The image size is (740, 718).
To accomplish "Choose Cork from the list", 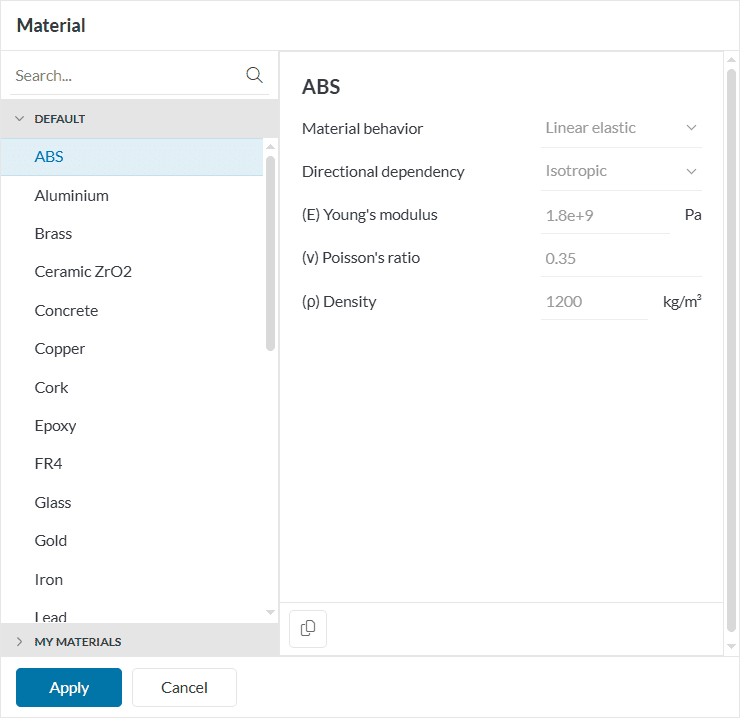I will [51, 387].
